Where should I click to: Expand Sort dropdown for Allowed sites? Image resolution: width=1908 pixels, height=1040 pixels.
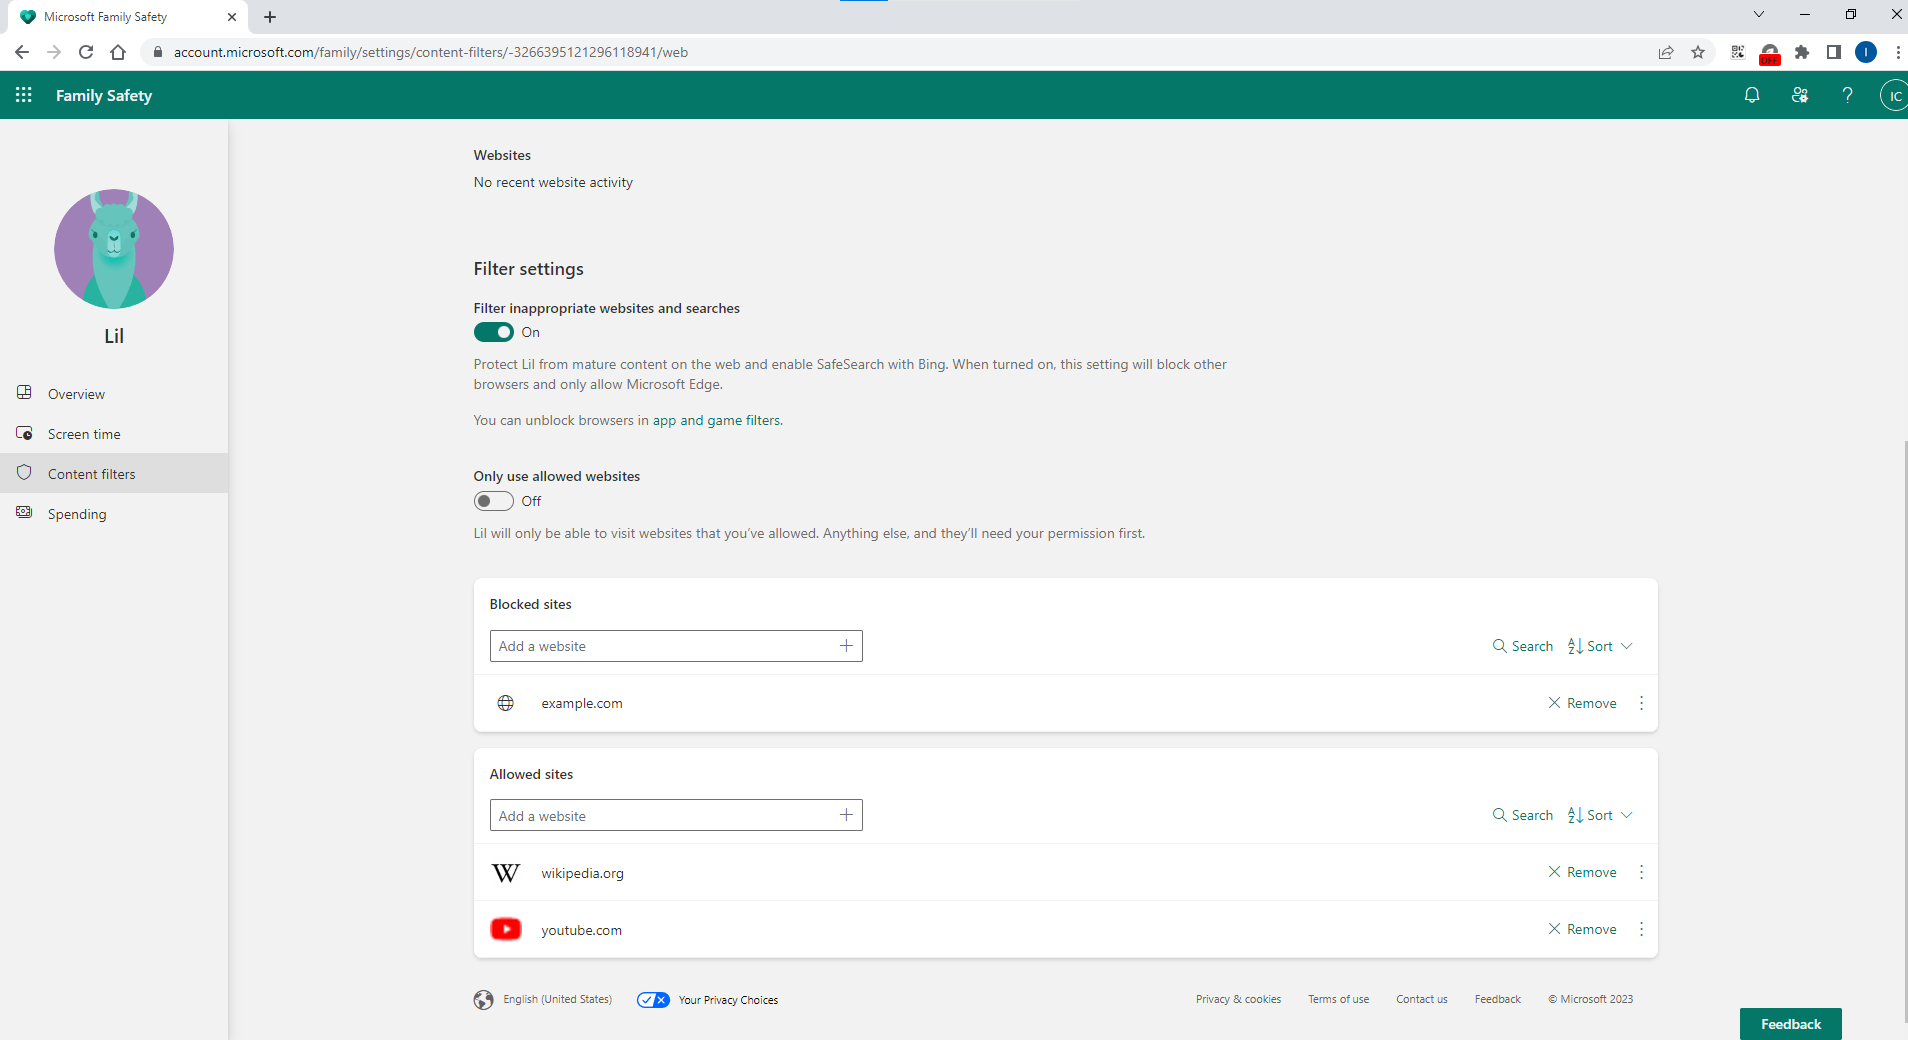coord(1600,815)
